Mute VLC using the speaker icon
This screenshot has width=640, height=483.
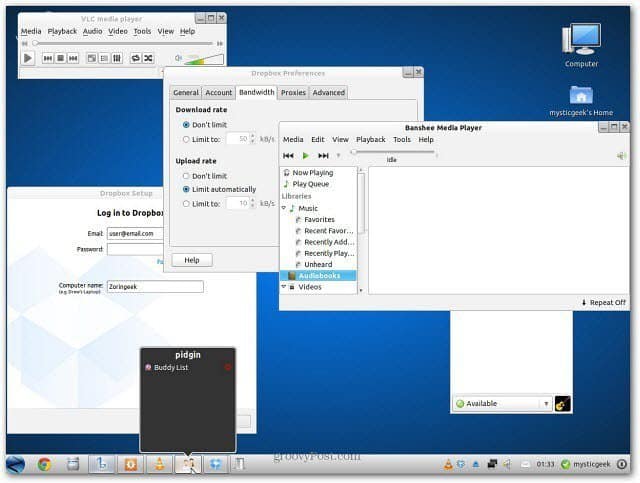pyautogui.click(x=178, y=58)
